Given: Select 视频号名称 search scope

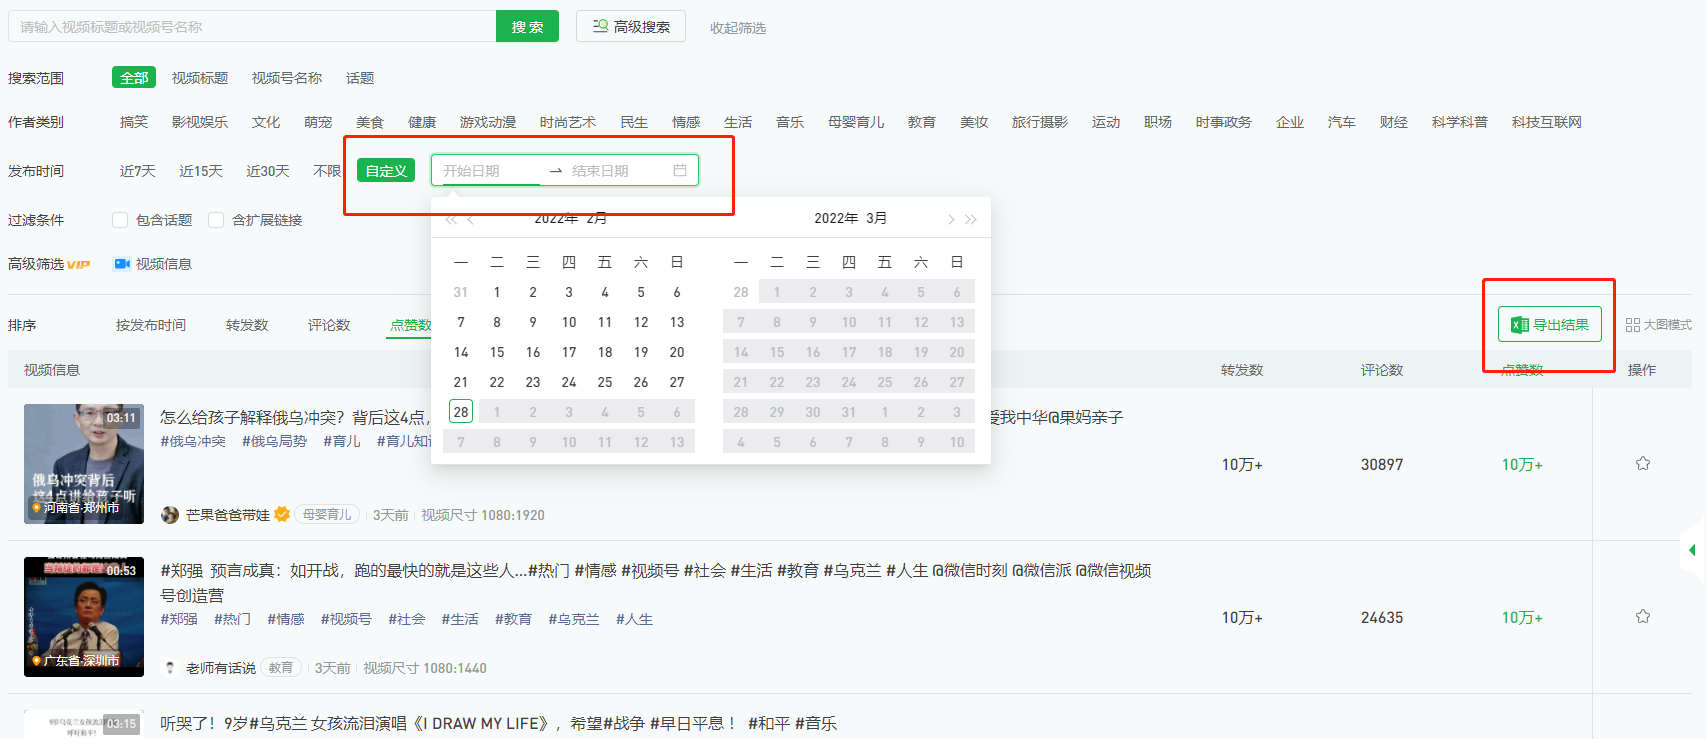Looking at the screenshot, I should (x=287, y=78).
